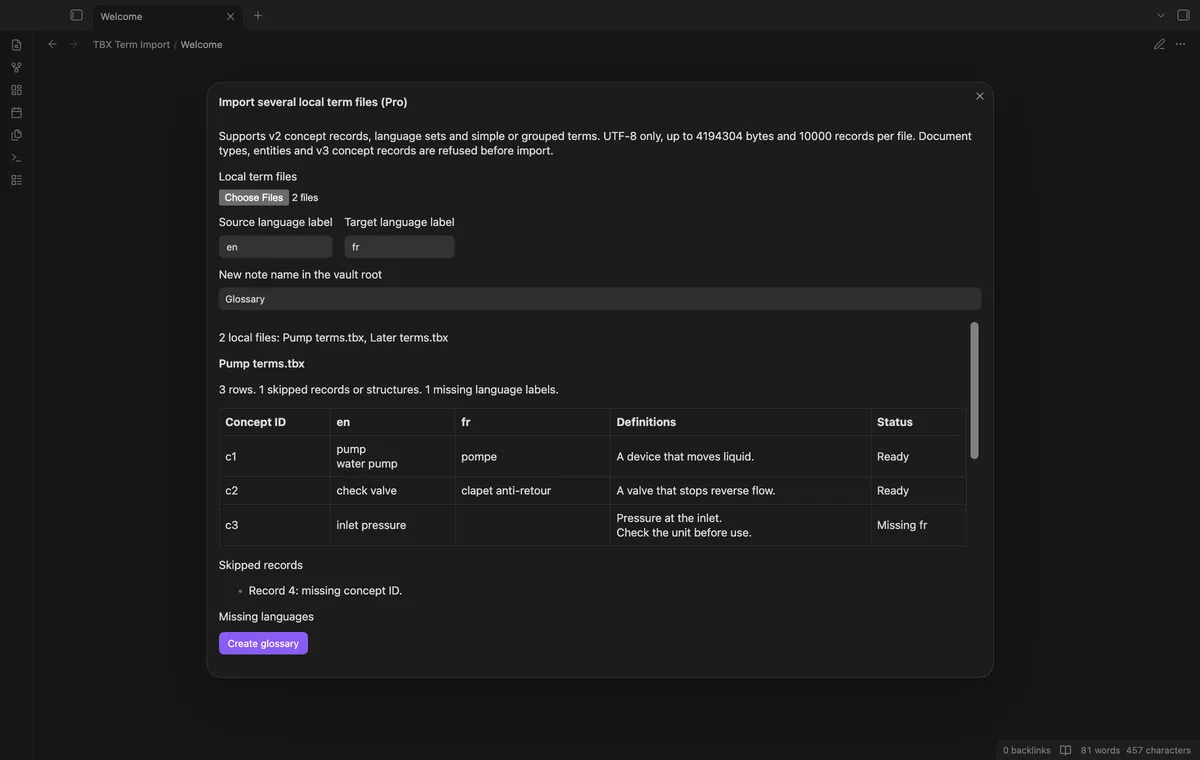
Task: Click the bottom list icon in left ribbon
Action: click(16, 180)
